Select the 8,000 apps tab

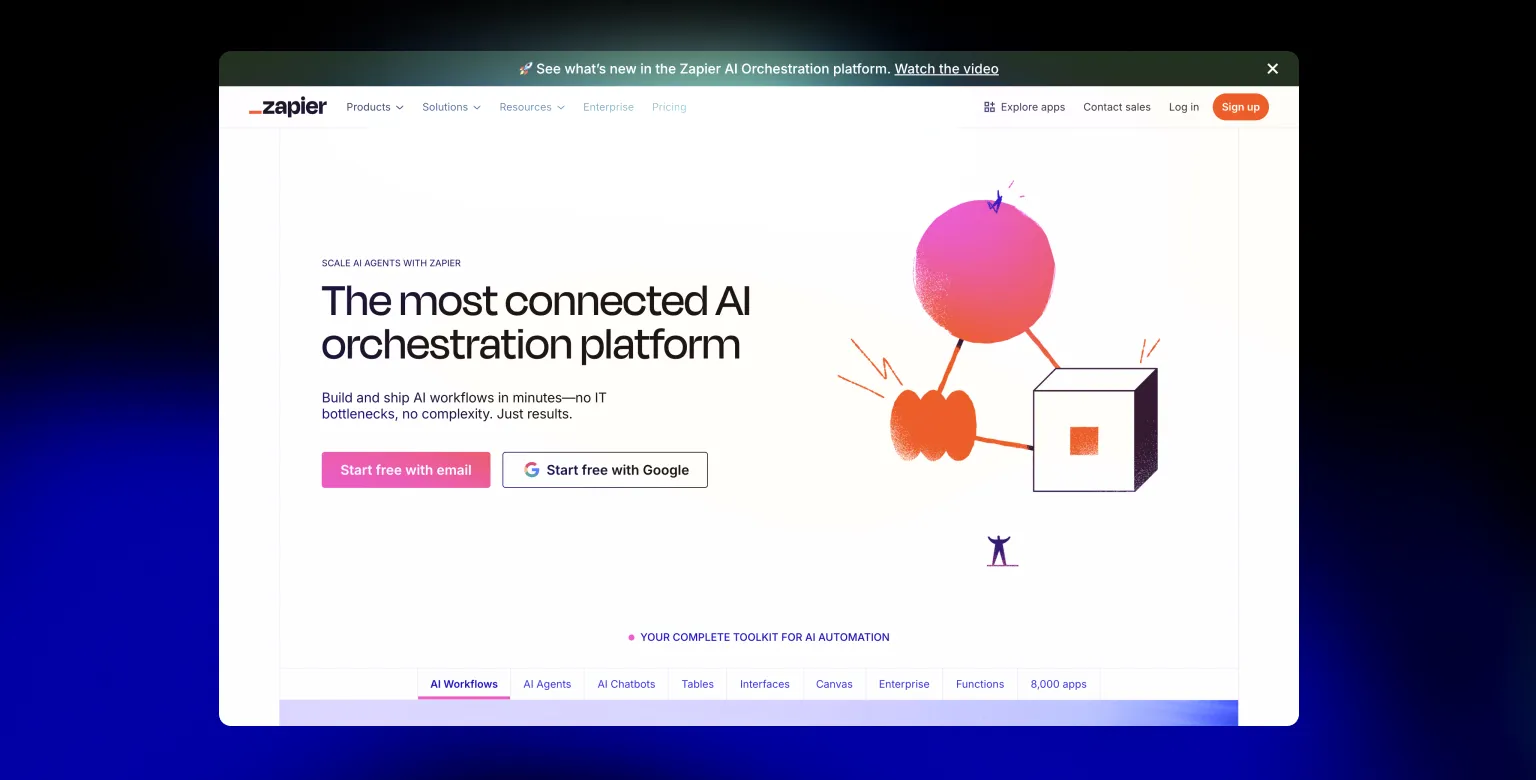click(x=1059, y=684)
